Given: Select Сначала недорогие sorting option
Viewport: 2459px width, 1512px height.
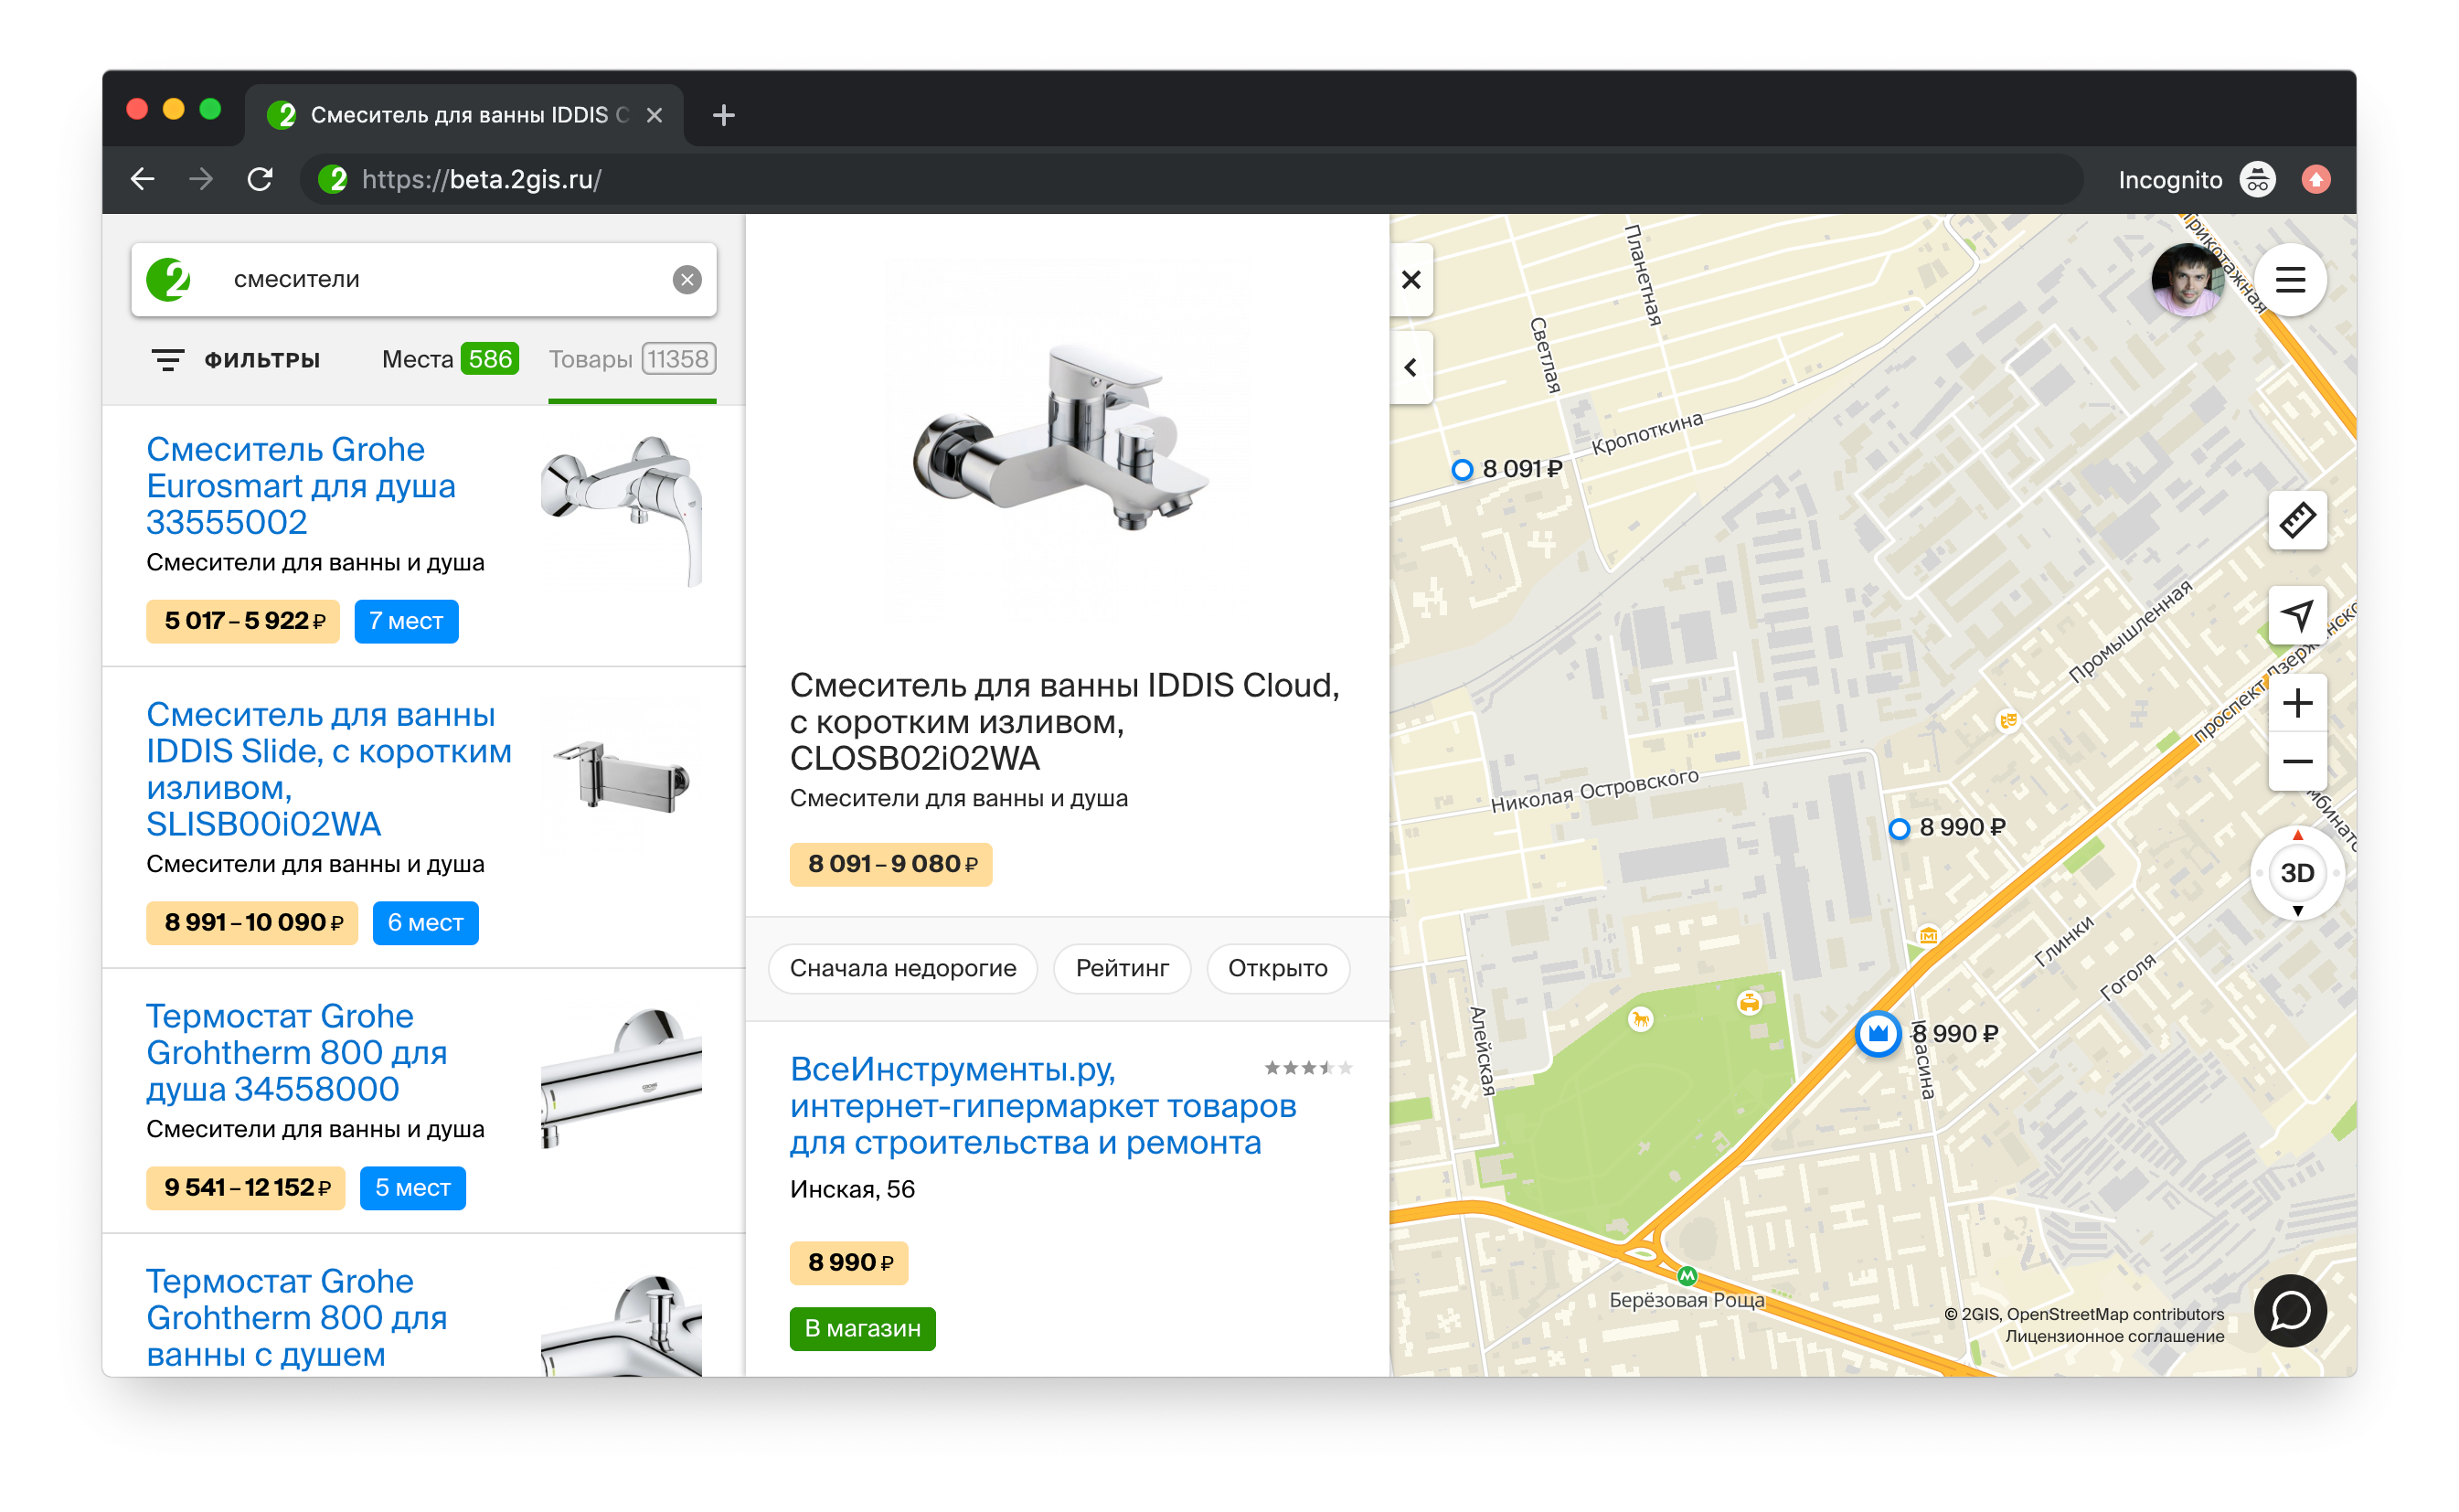Looking at the screenshot, I should pos(902,968).
